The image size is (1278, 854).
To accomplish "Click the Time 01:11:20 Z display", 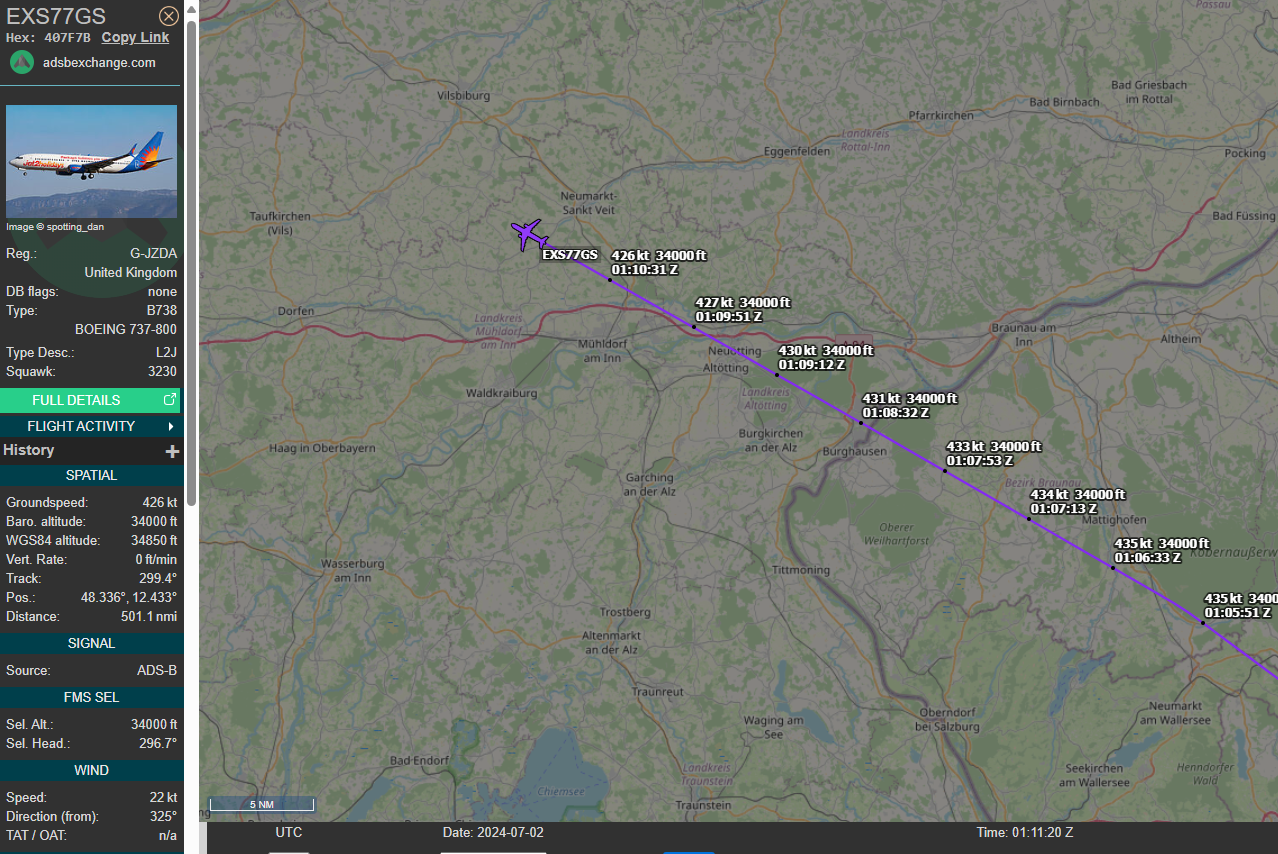I will [x=1025, y=832].
